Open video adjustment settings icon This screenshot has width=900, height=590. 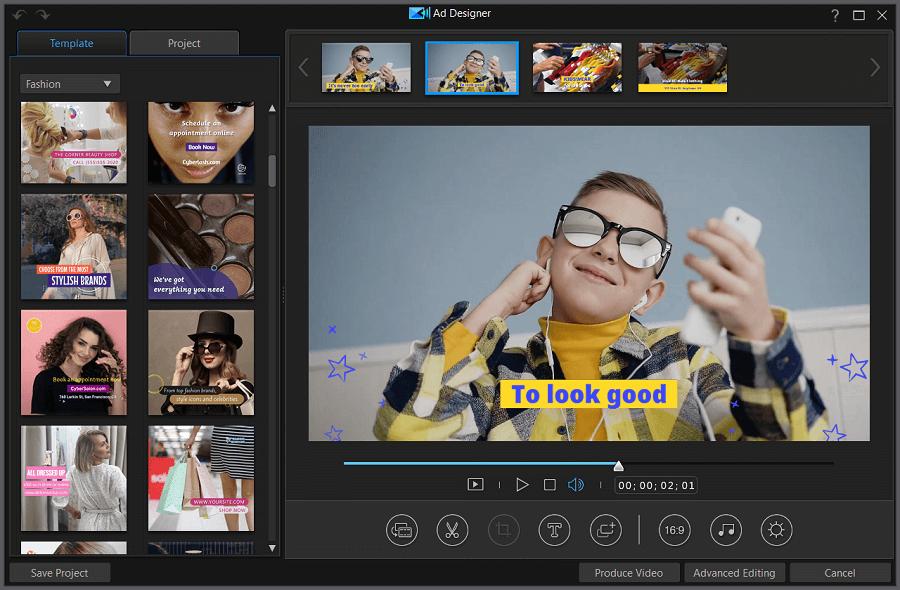(776, 530)
